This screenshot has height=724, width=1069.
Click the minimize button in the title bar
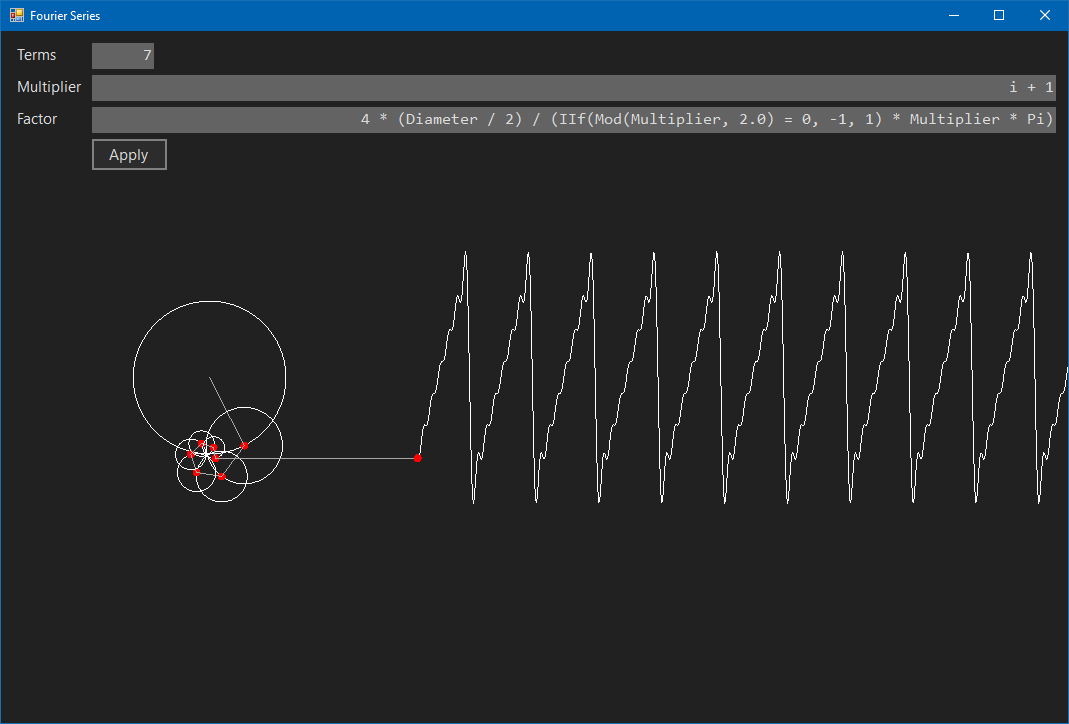point(953,15)
